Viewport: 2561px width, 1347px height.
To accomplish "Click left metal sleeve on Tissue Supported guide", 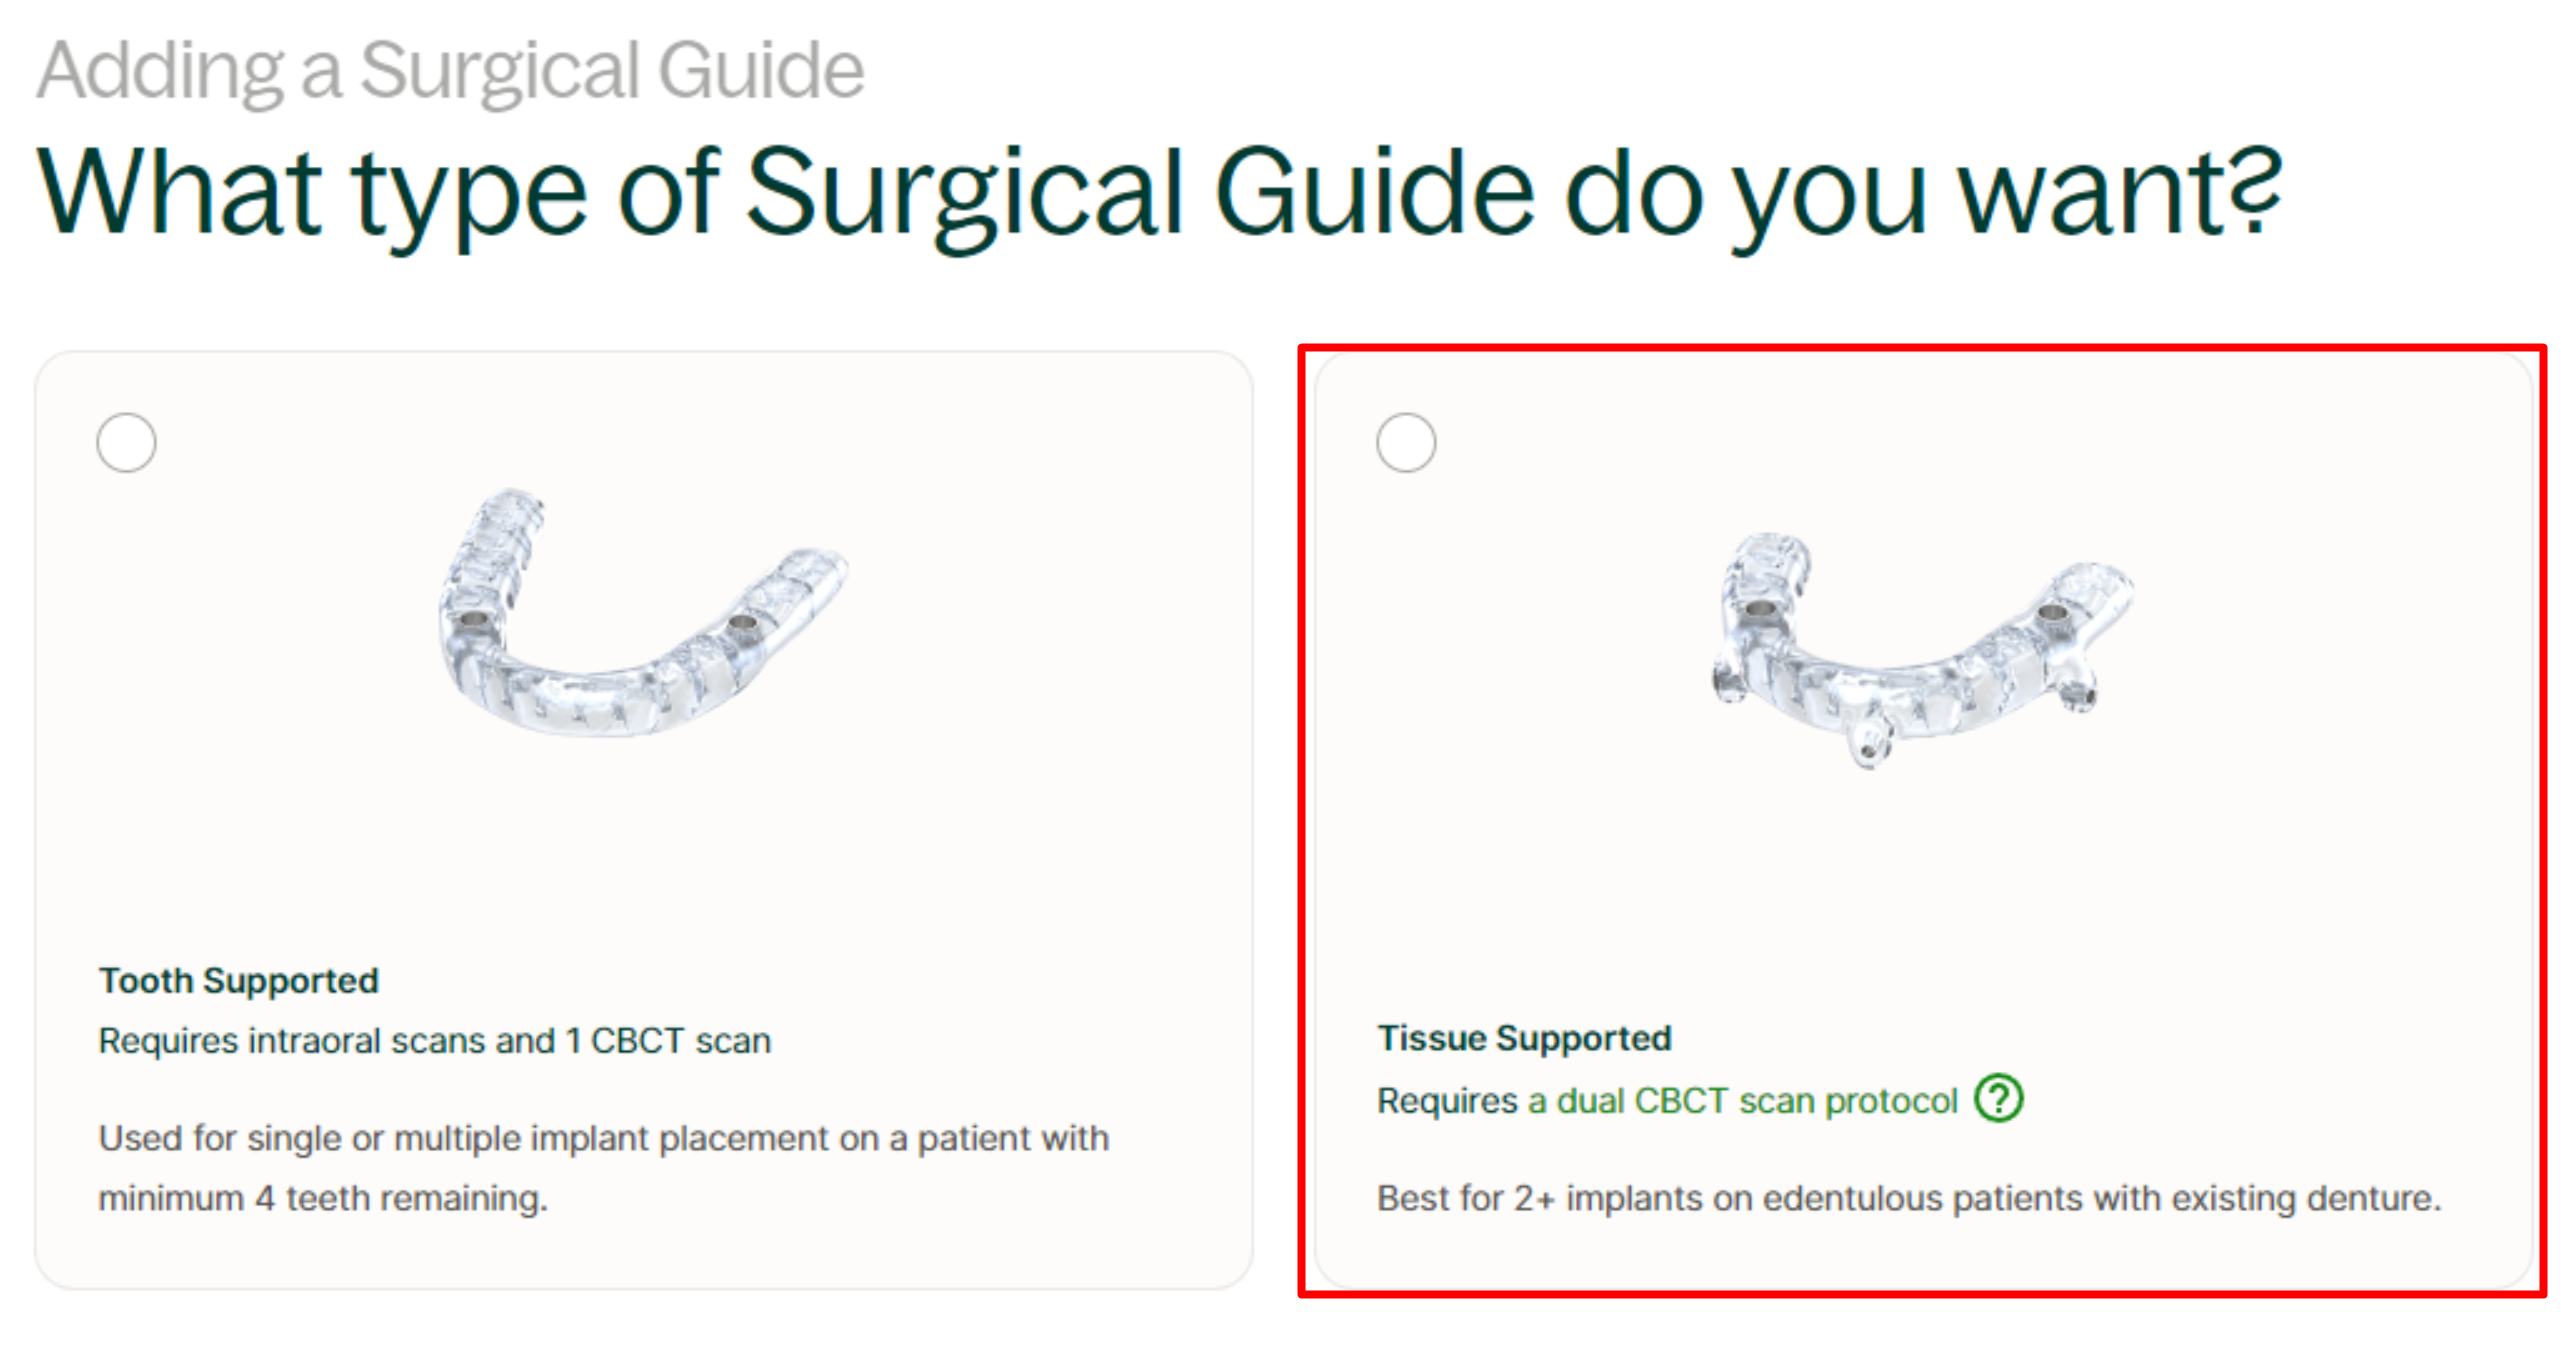I will 1758,609.
